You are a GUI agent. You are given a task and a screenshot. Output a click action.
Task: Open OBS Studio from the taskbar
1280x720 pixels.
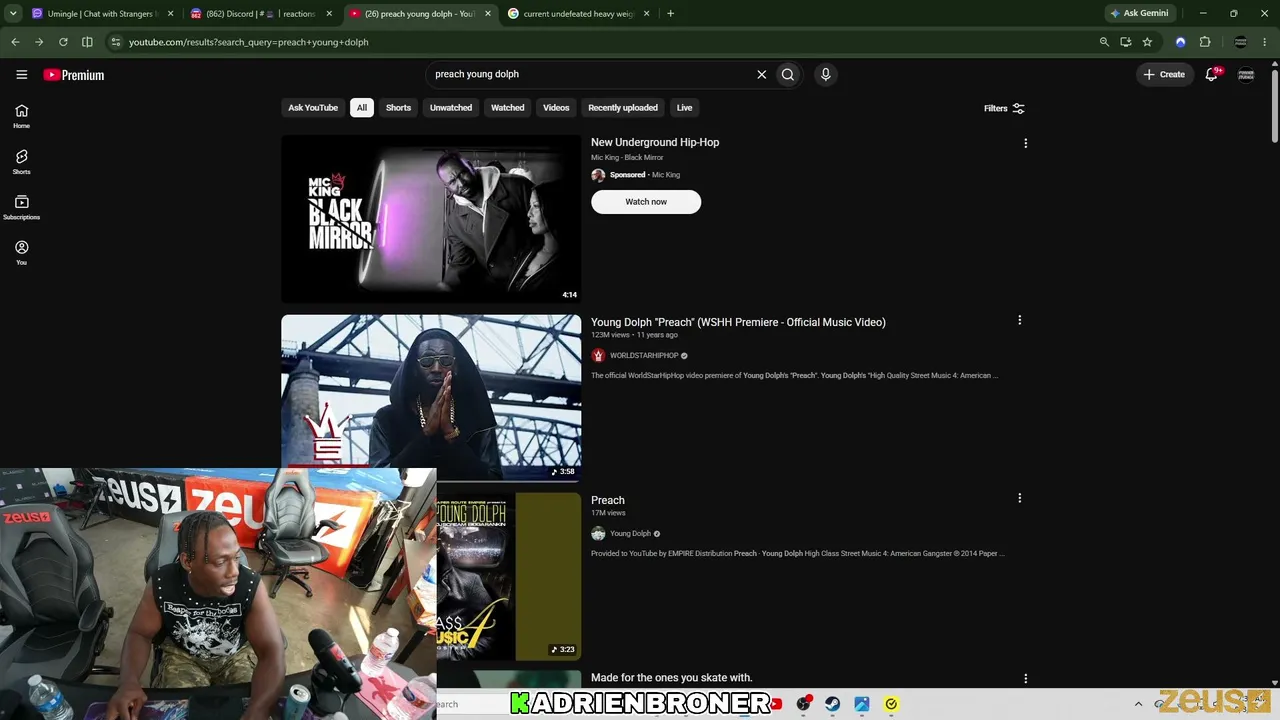pos(803,704)
